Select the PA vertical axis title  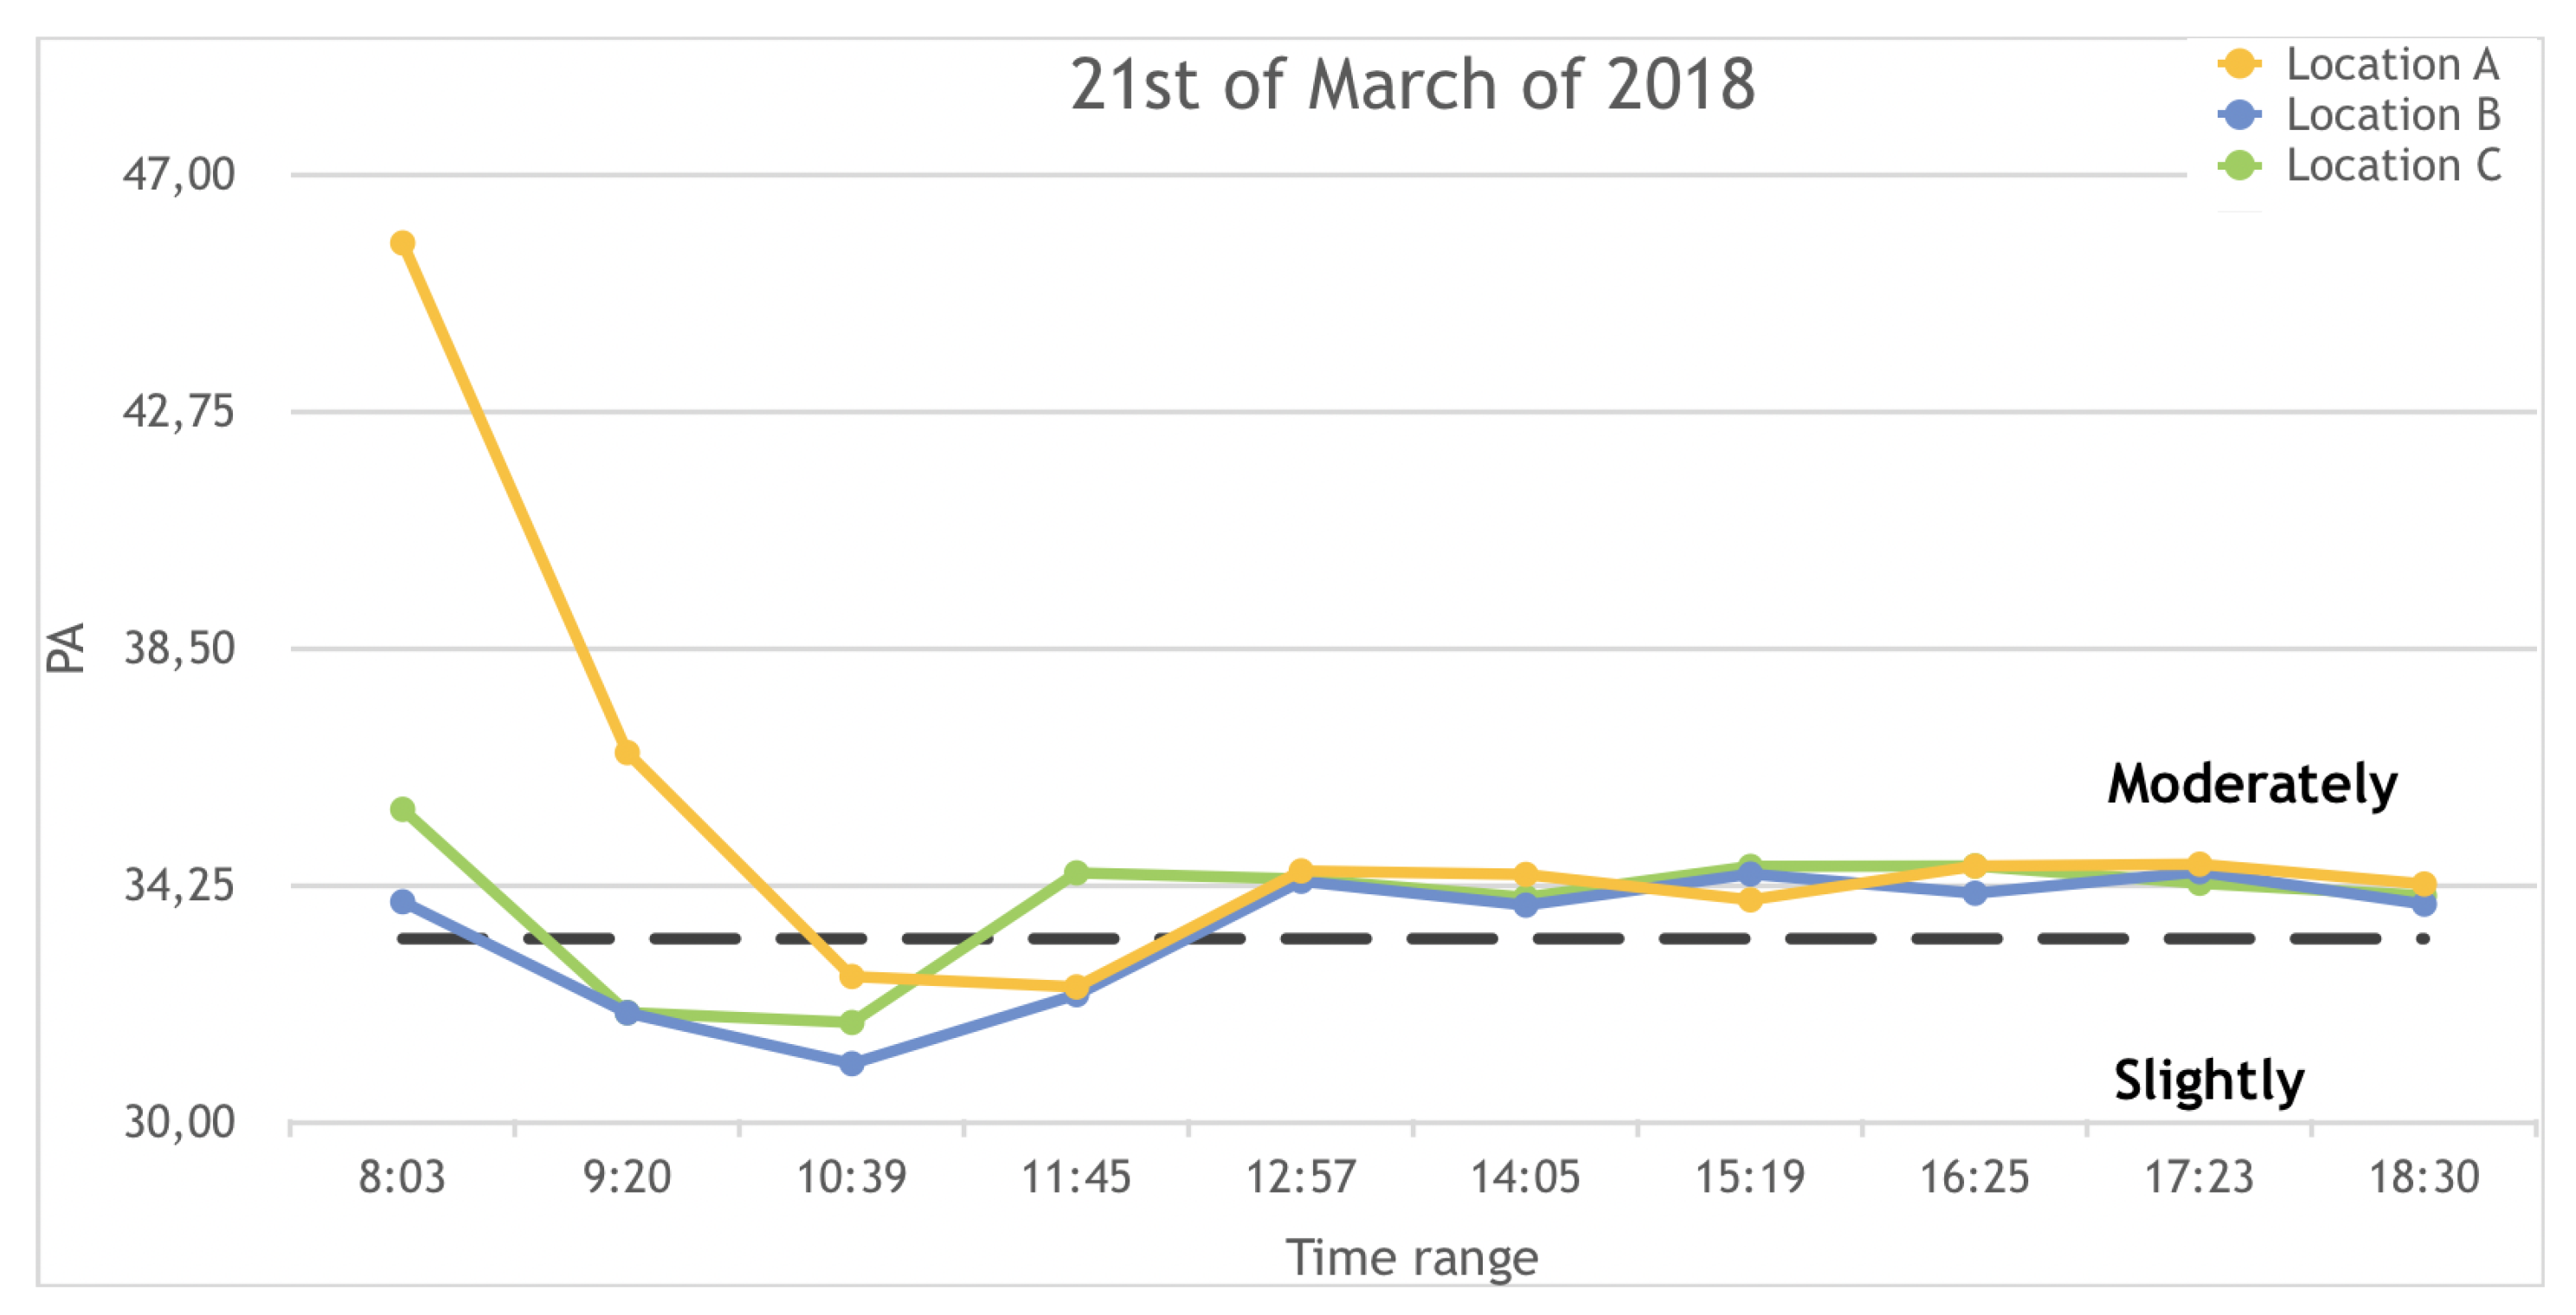[x=66, y=647]
